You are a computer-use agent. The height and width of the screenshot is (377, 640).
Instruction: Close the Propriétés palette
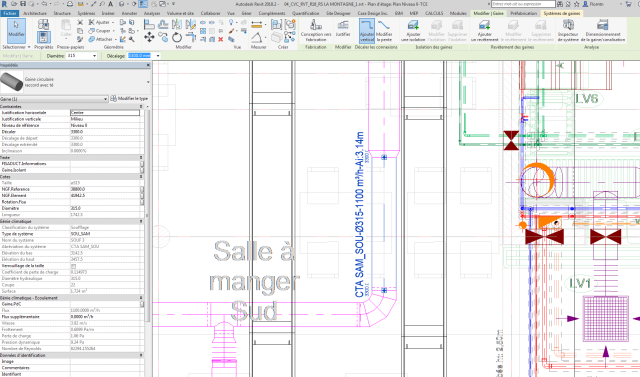(x=148, y=65)
